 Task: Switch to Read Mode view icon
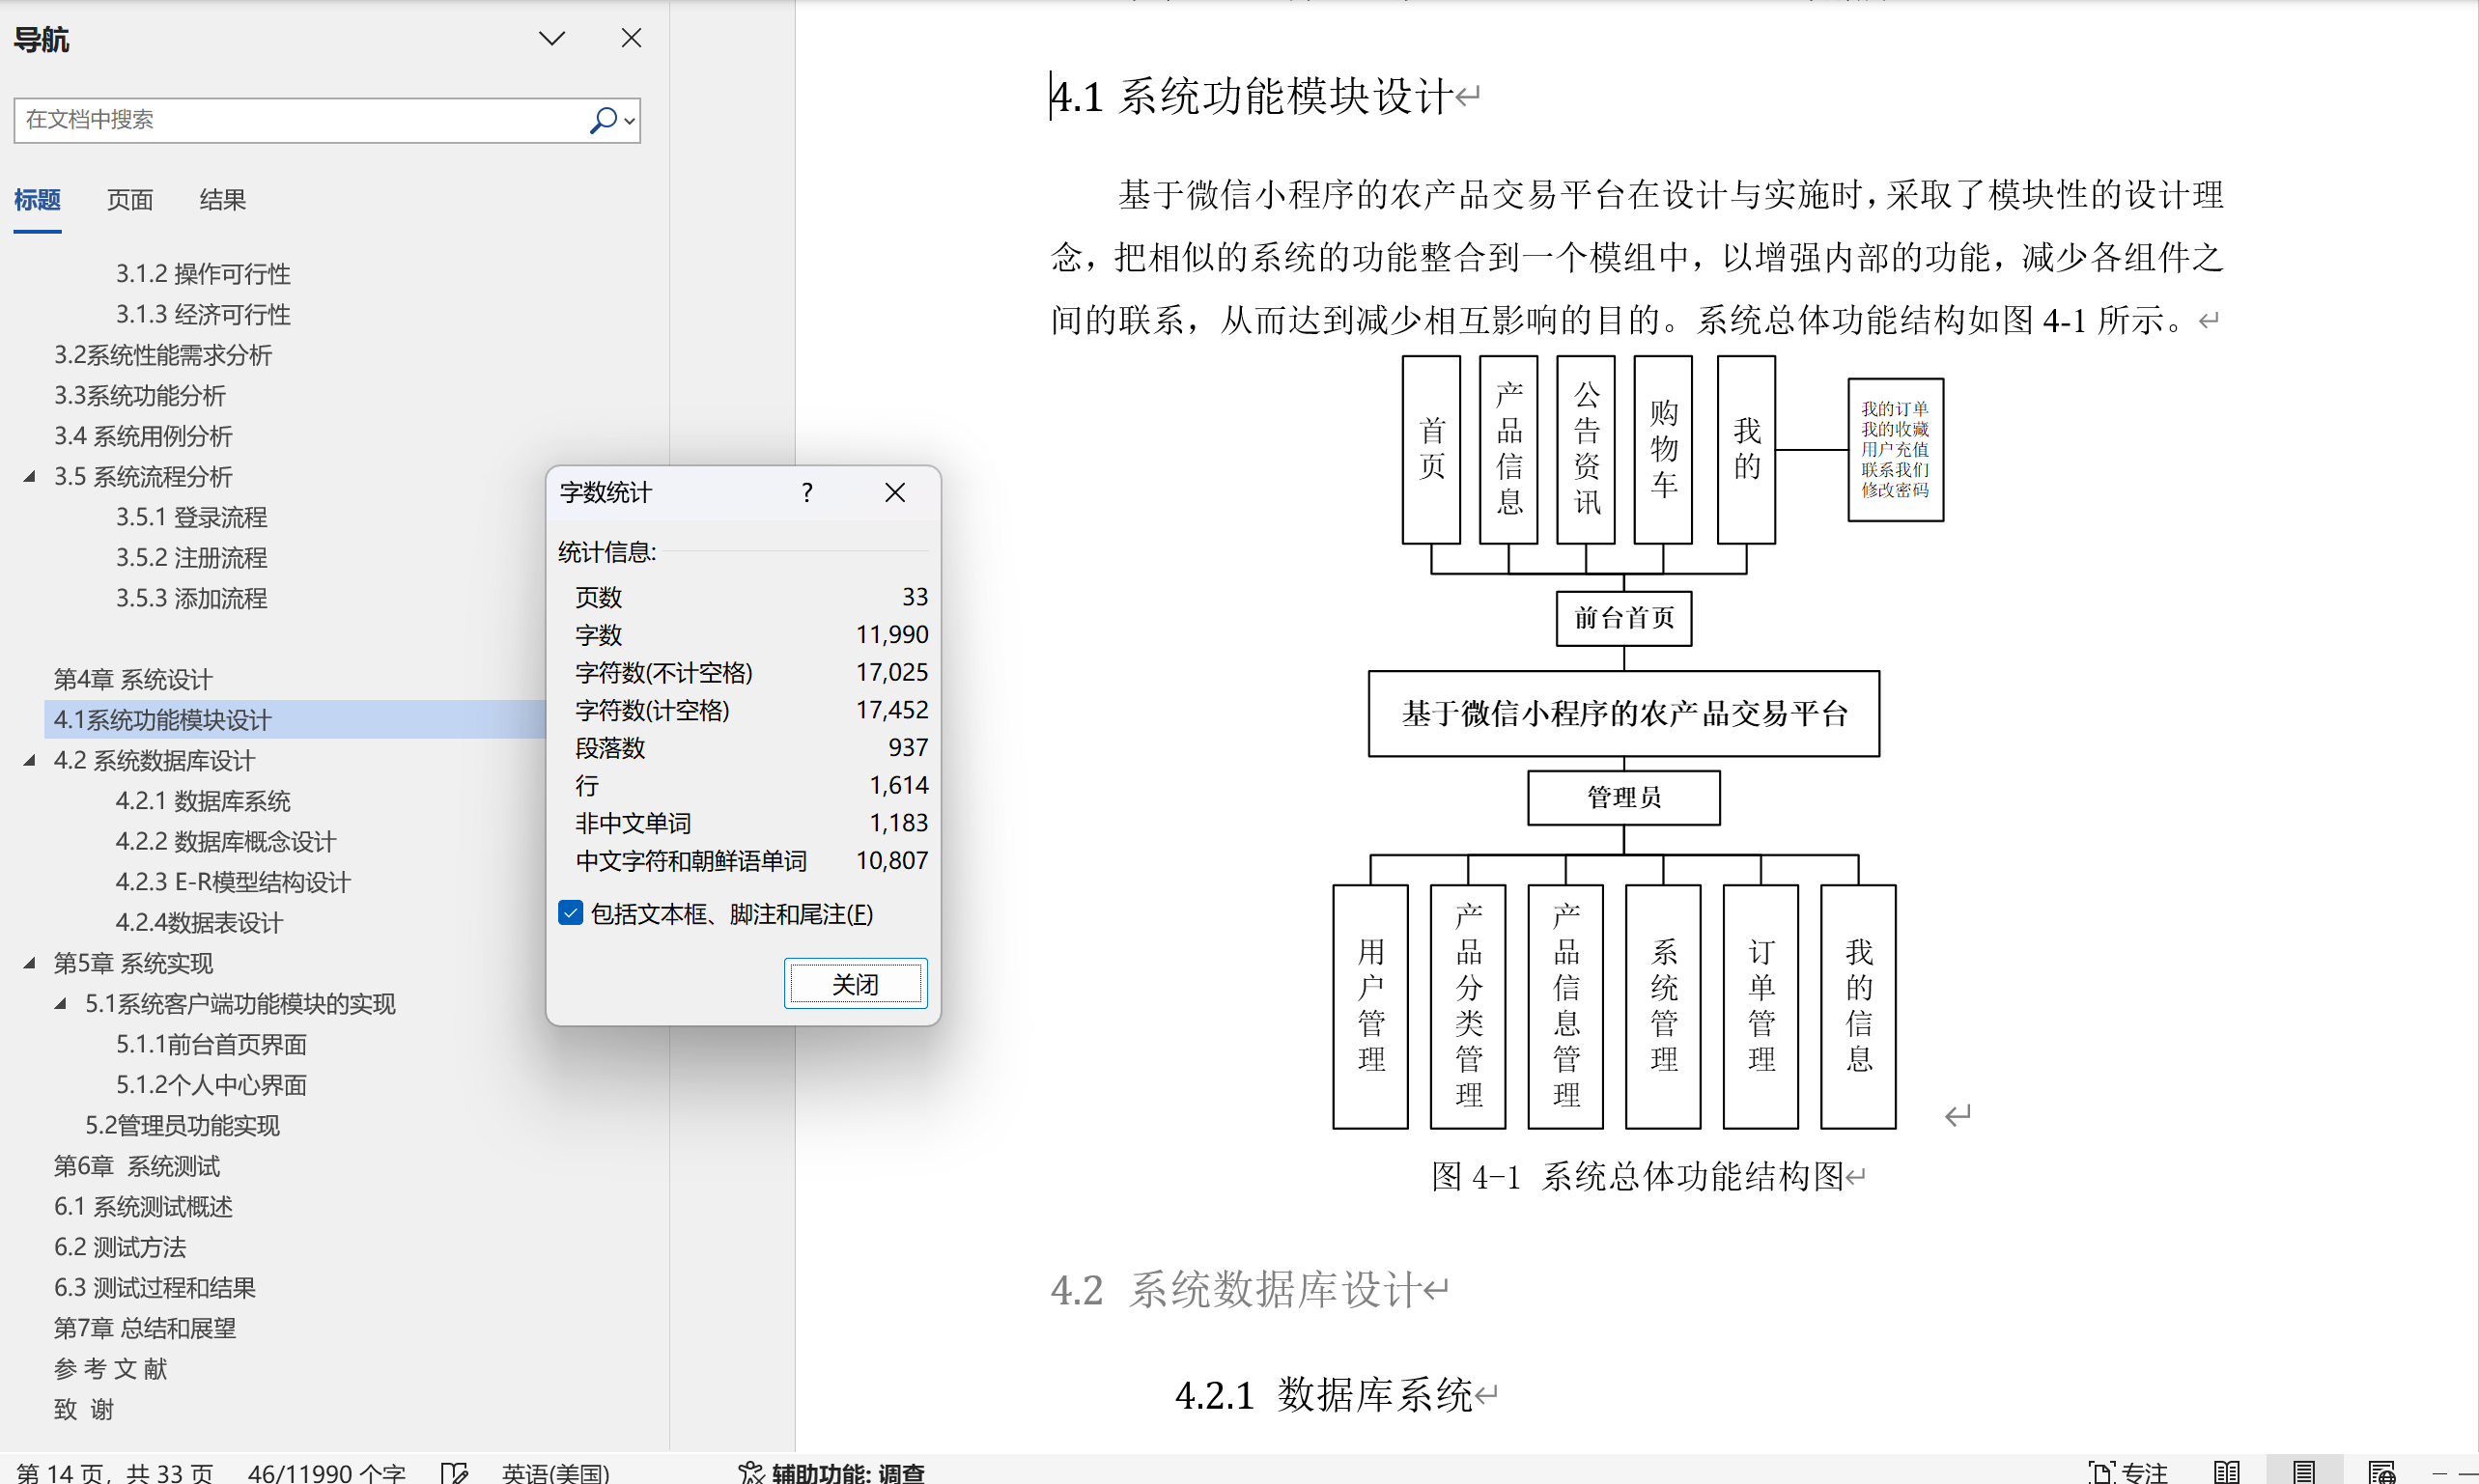tap(2226, 1472)
